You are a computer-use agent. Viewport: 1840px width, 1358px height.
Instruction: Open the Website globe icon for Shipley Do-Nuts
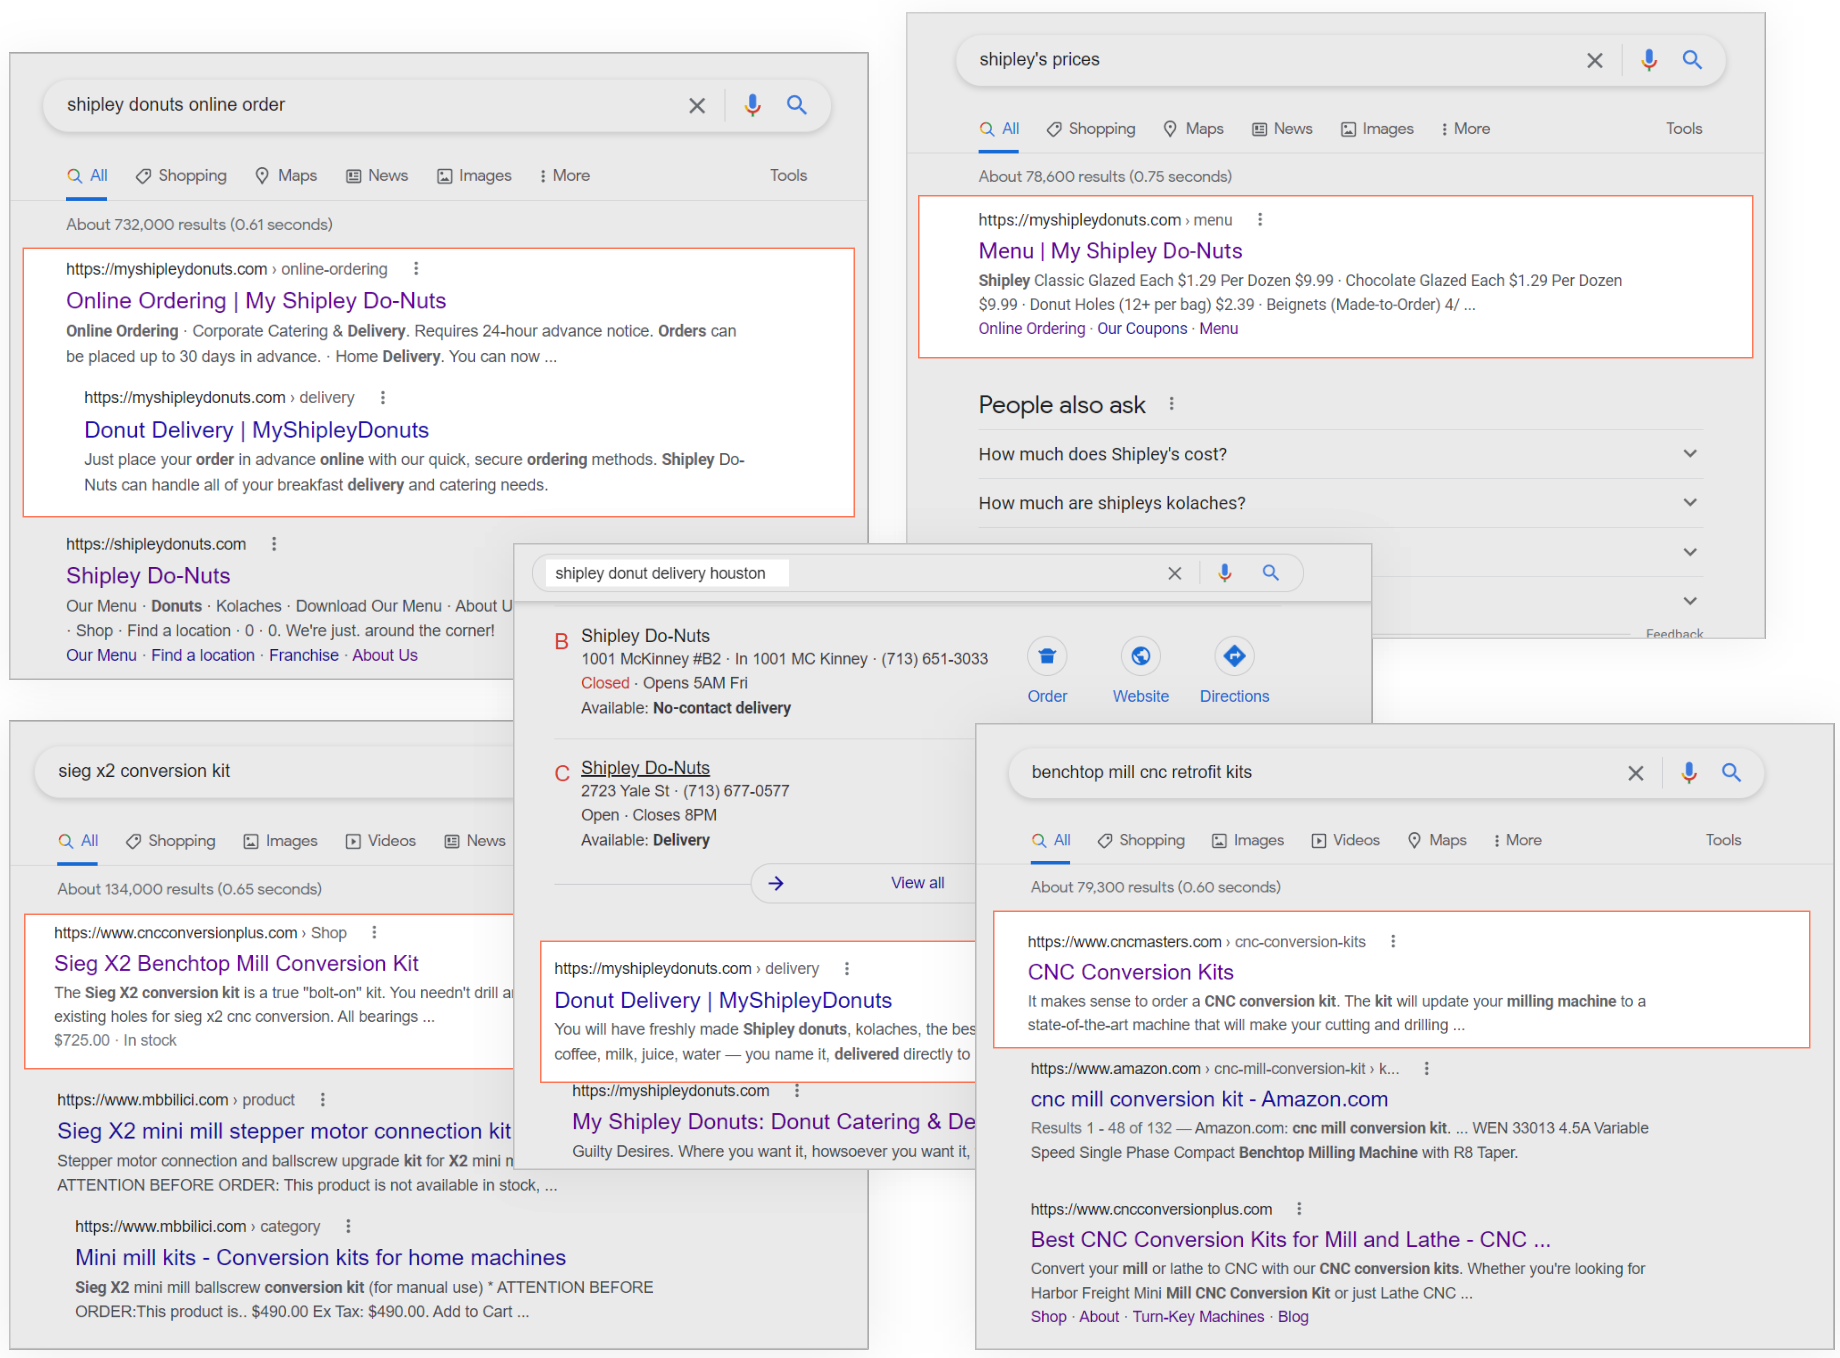[x=1140, y=656]
